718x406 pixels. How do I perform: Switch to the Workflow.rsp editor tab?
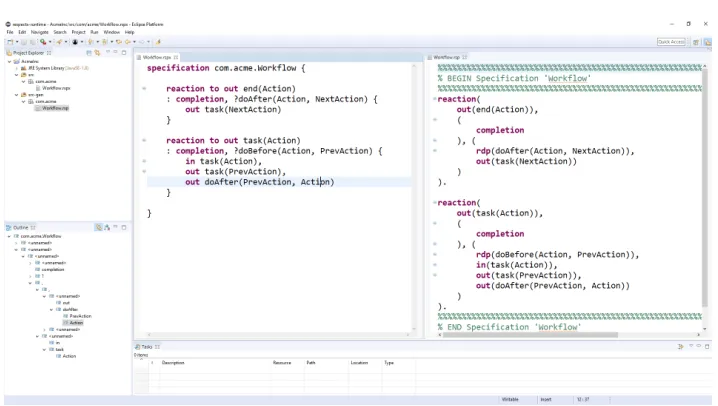pos(446,57)
